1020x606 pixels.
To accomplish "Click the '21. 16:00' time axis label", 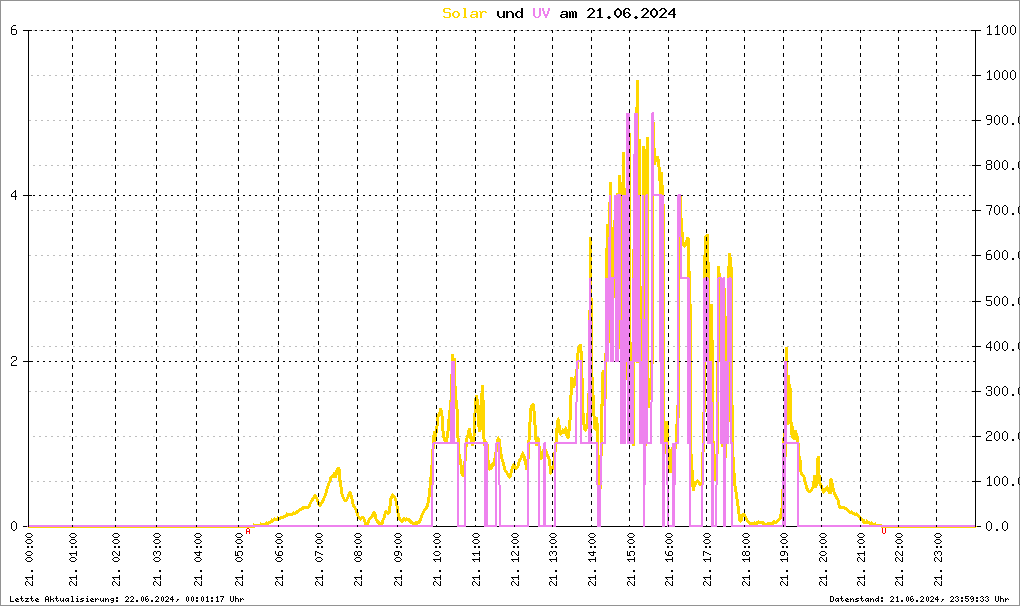I will (669, 559).
